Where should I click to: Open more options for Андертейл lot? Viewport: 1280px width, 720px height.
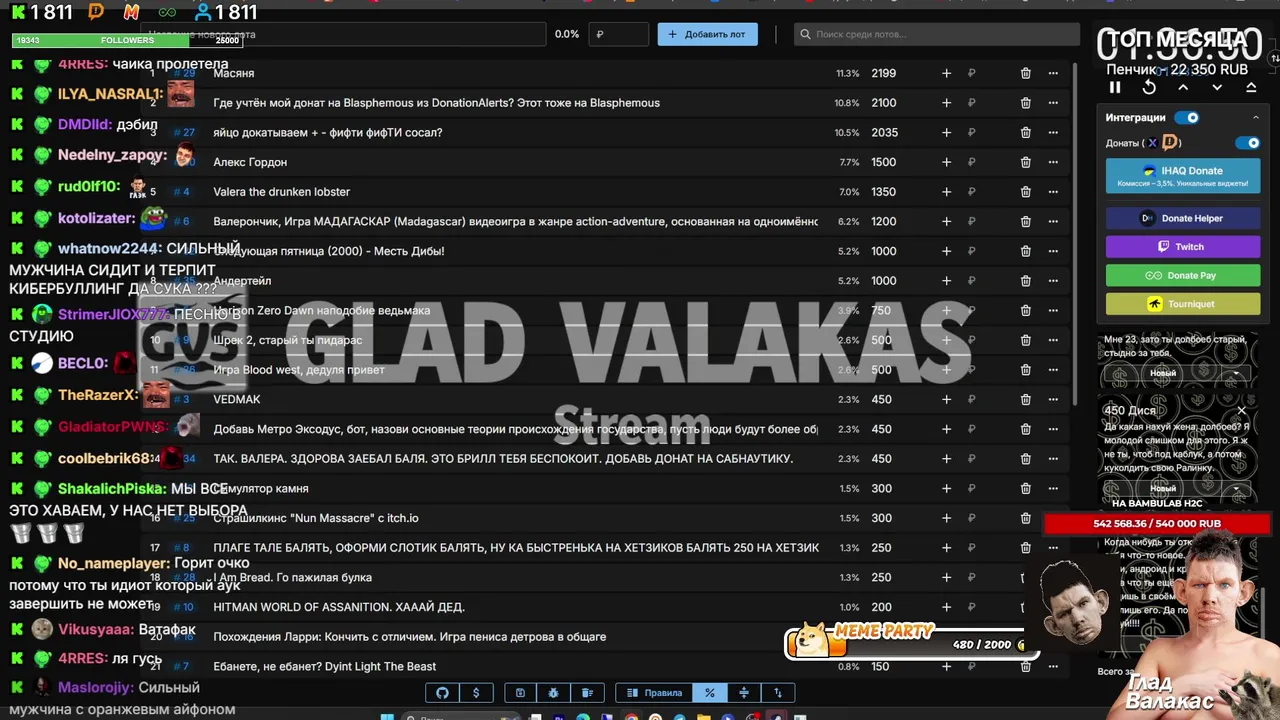[x=1053, y=281]
